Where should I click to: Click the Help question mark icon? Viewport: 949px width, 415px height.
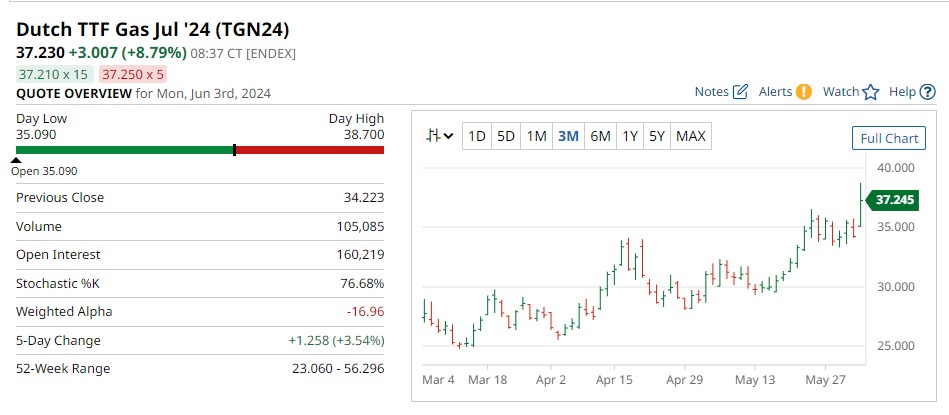coord(927,92)
